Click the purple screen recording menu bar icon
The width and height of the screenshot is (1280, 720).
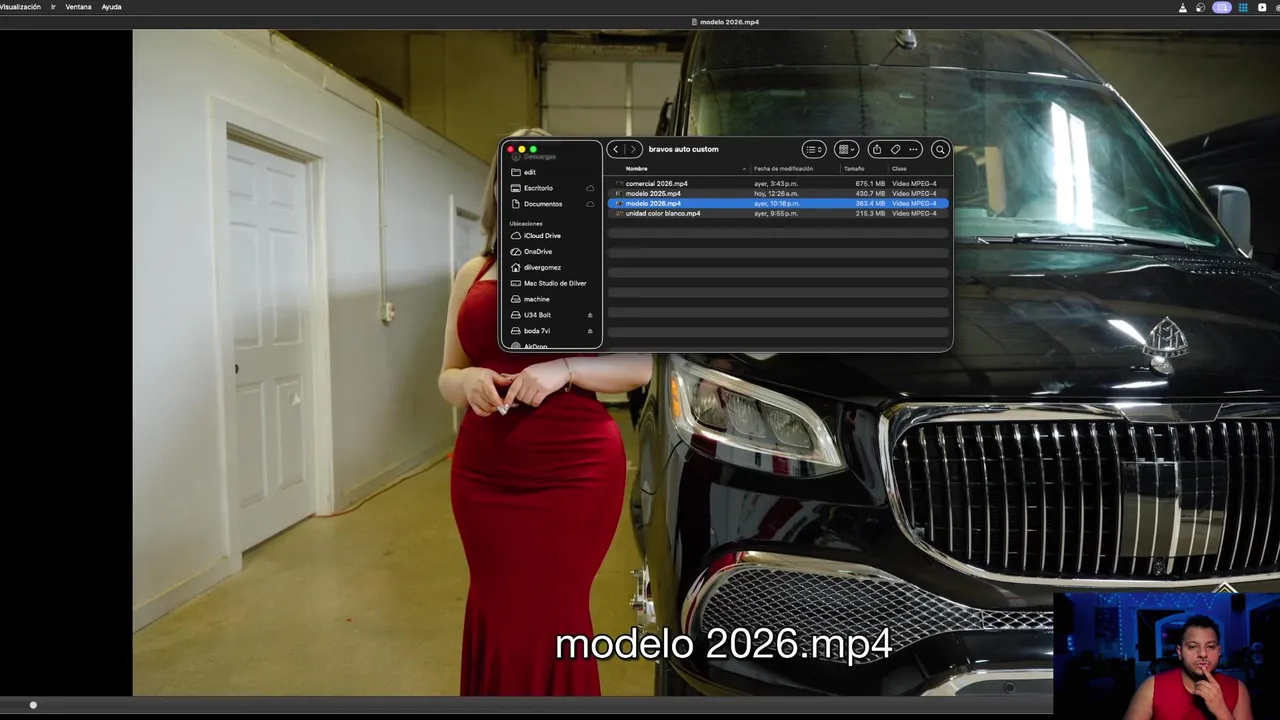click(x=1222, y=7)
